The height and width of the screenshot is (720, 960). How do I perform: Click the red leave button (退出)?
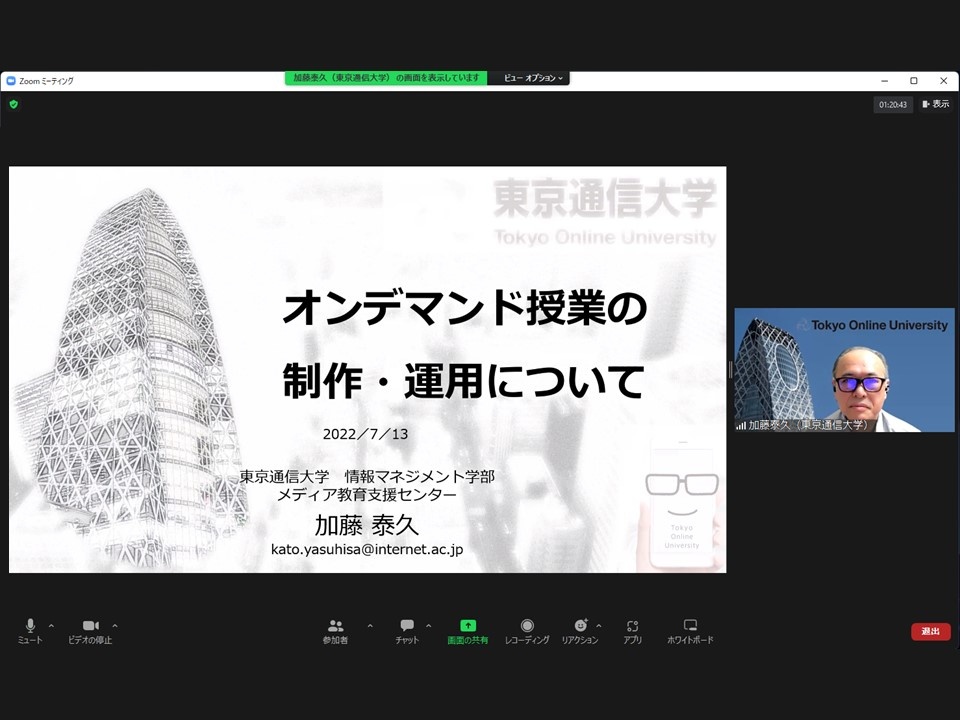(931, 631)
